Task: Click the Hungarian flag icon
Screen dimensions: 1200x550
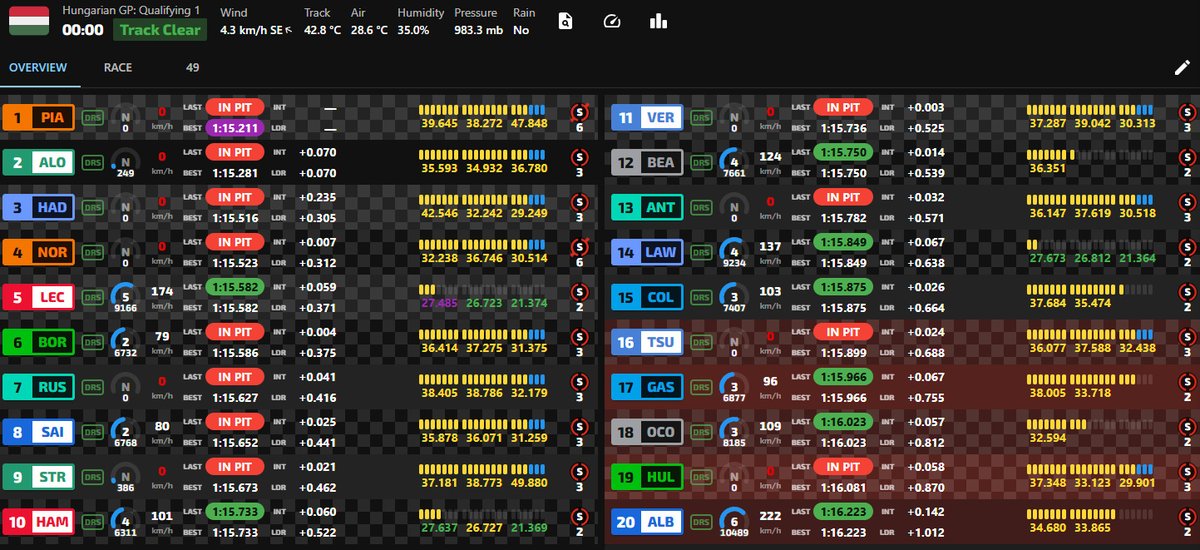Action: [x=27, y=21]
